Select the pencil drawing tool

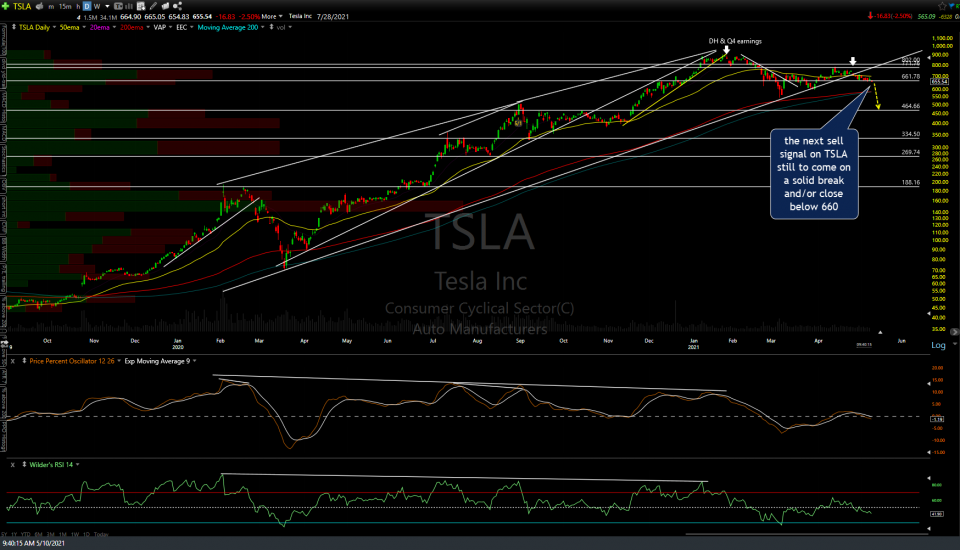tap(153, 6)
